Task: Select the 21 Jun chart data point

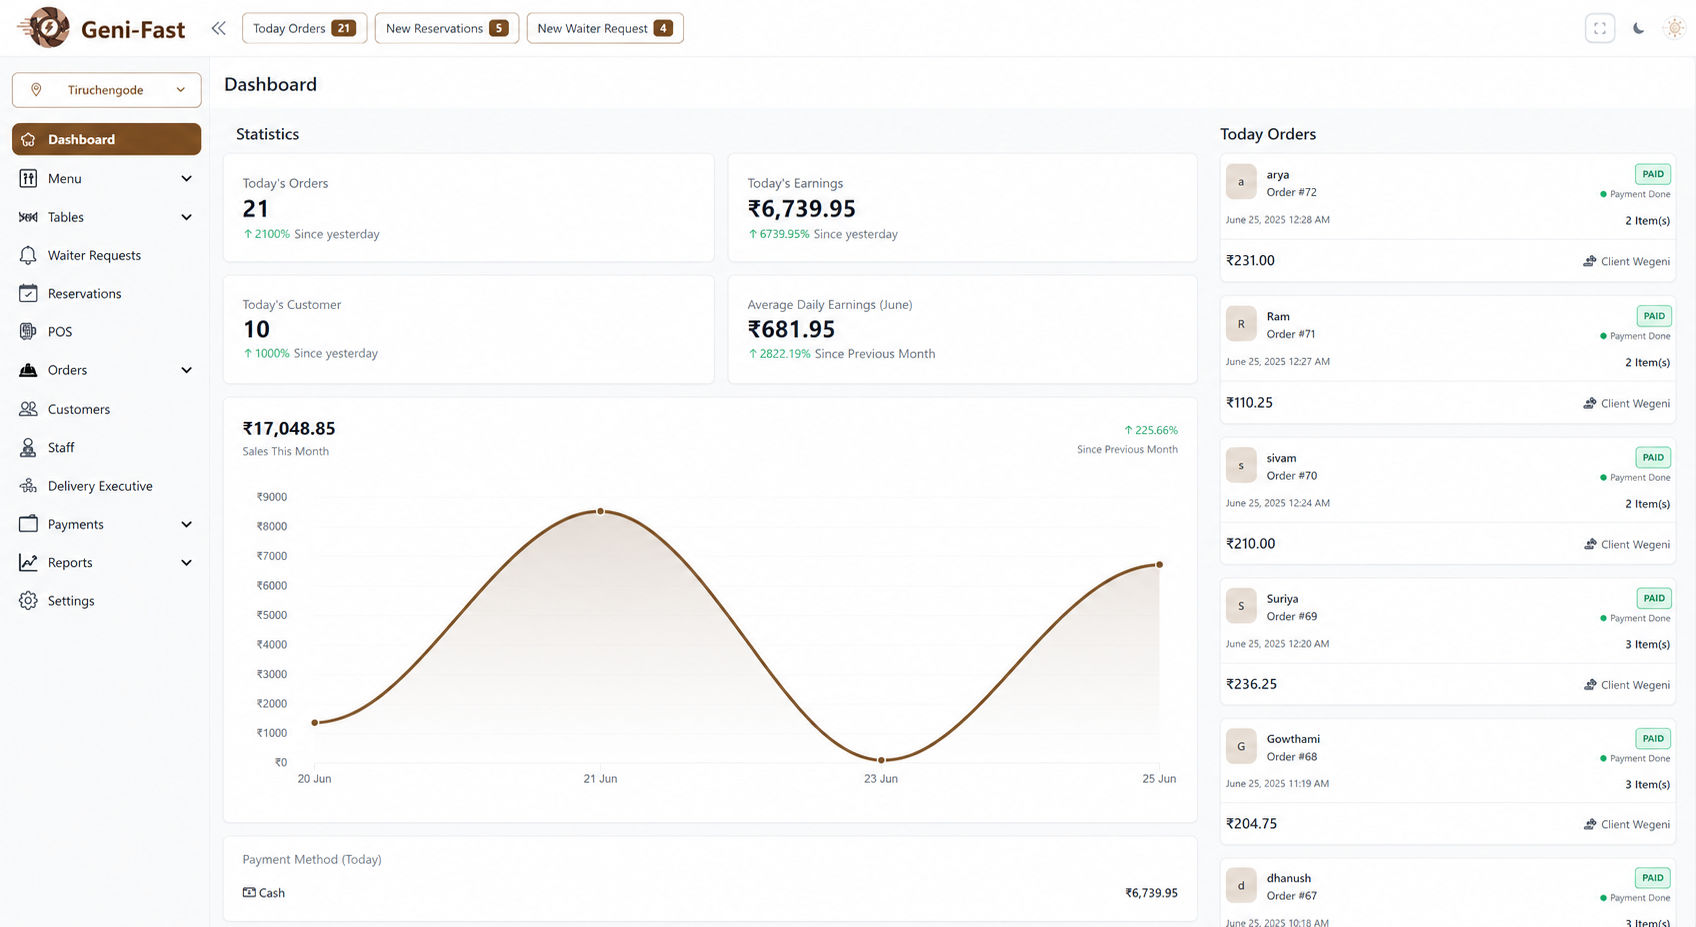Action: (600, 511)
